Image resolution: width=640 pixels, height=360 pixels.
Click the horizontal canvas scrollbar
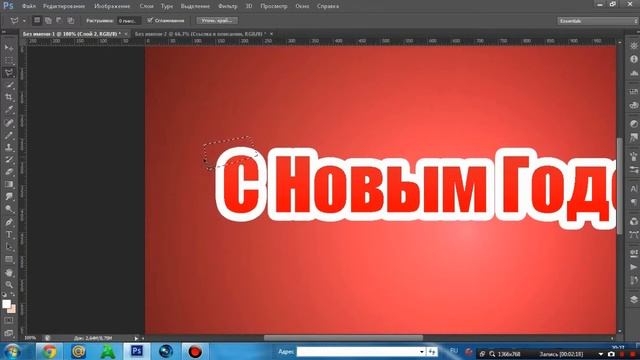(343, 338)
